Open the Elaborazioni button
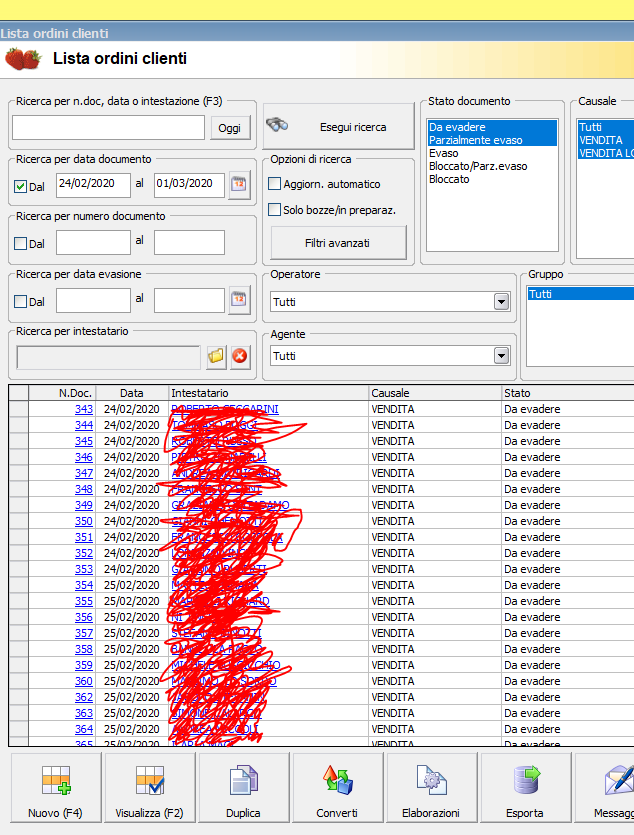Screen dimensions: 634x835 431,787
